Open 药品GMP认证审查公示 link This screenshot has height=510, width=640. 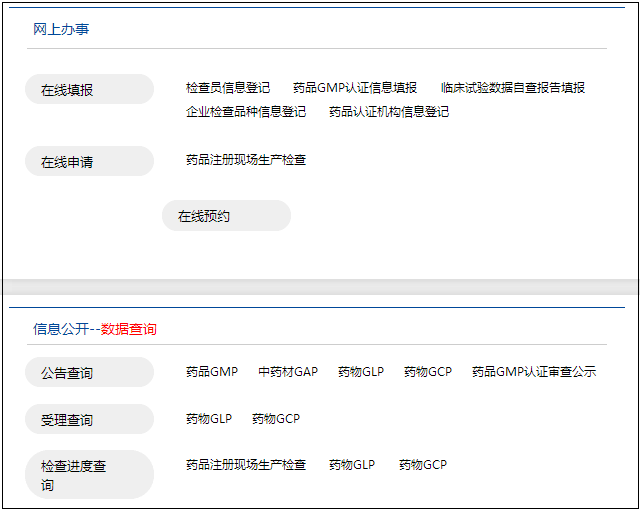[x=534, y=372]
